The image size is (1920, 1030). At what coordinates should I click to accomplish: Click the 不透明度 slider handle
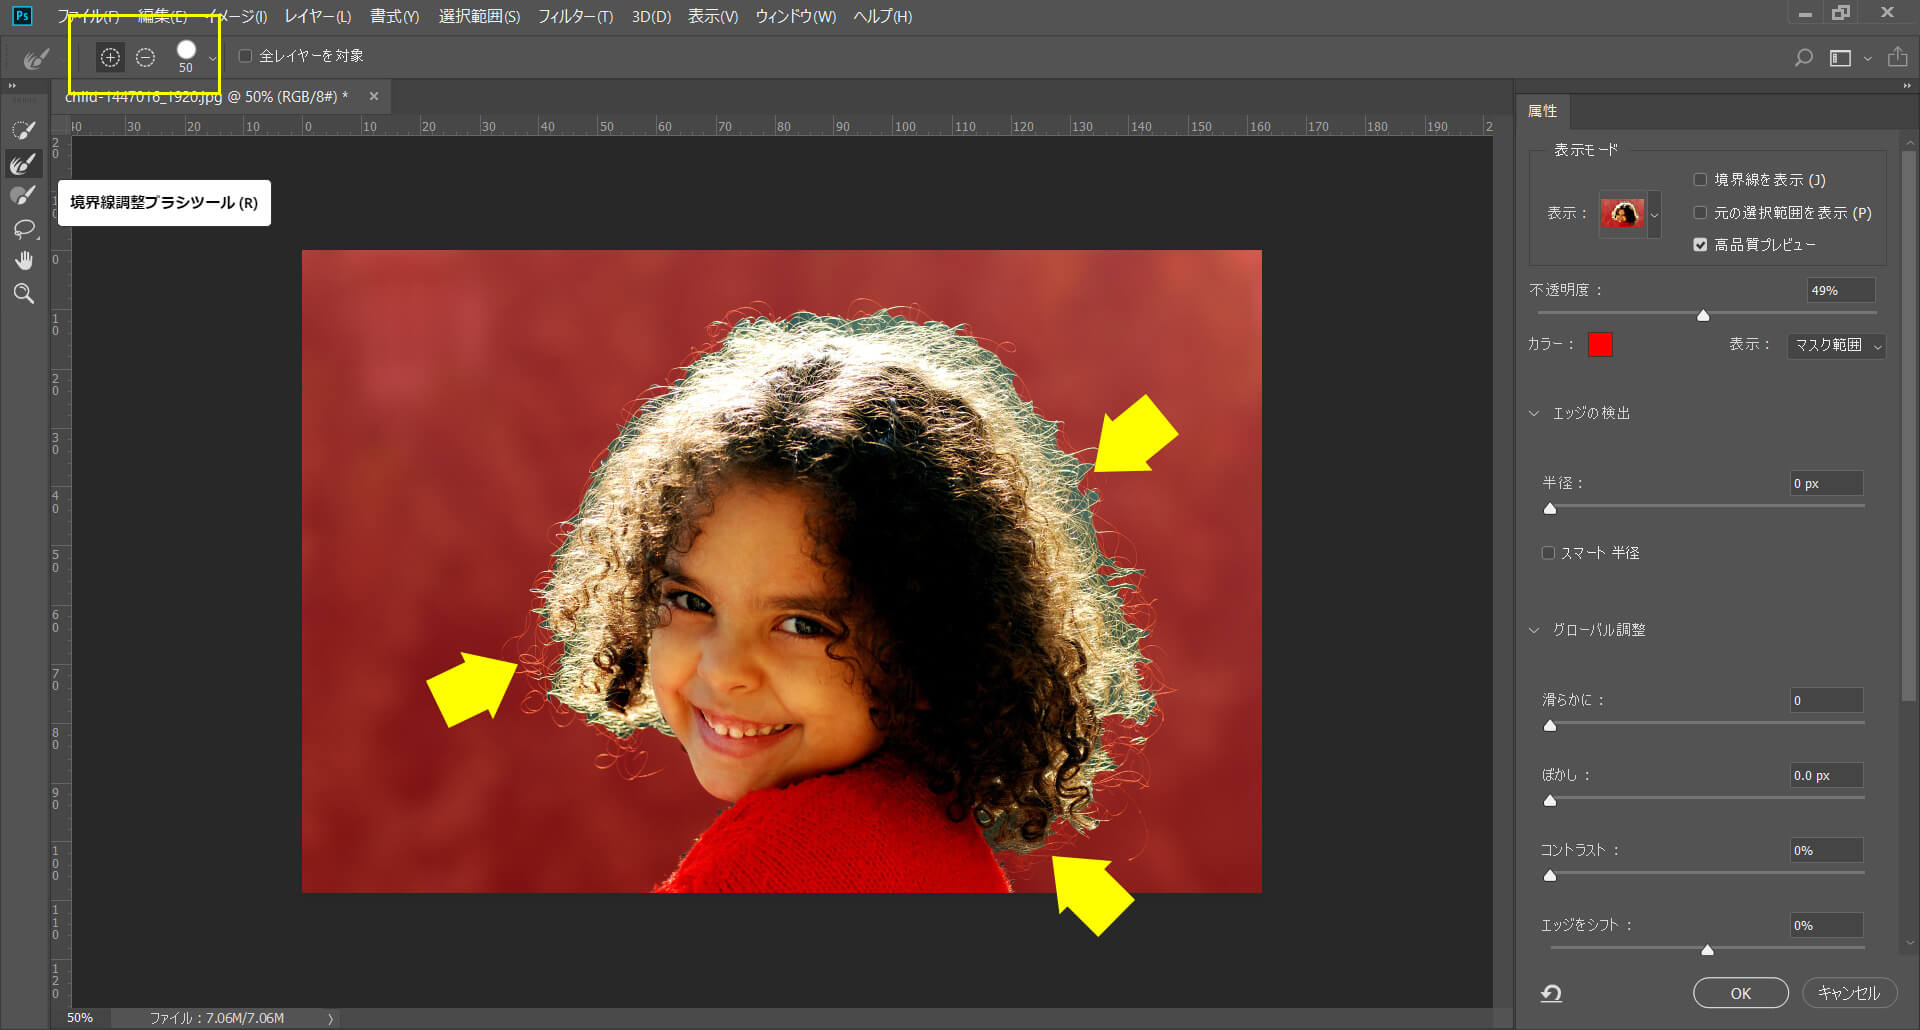tap(1703, 315)
